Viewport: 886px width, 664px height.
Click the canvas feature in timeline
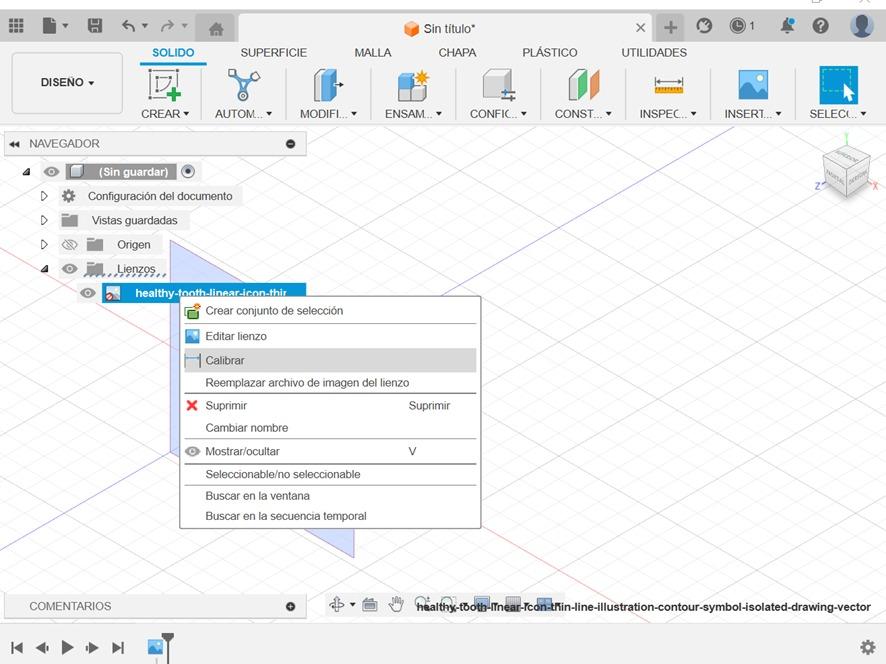155,647
